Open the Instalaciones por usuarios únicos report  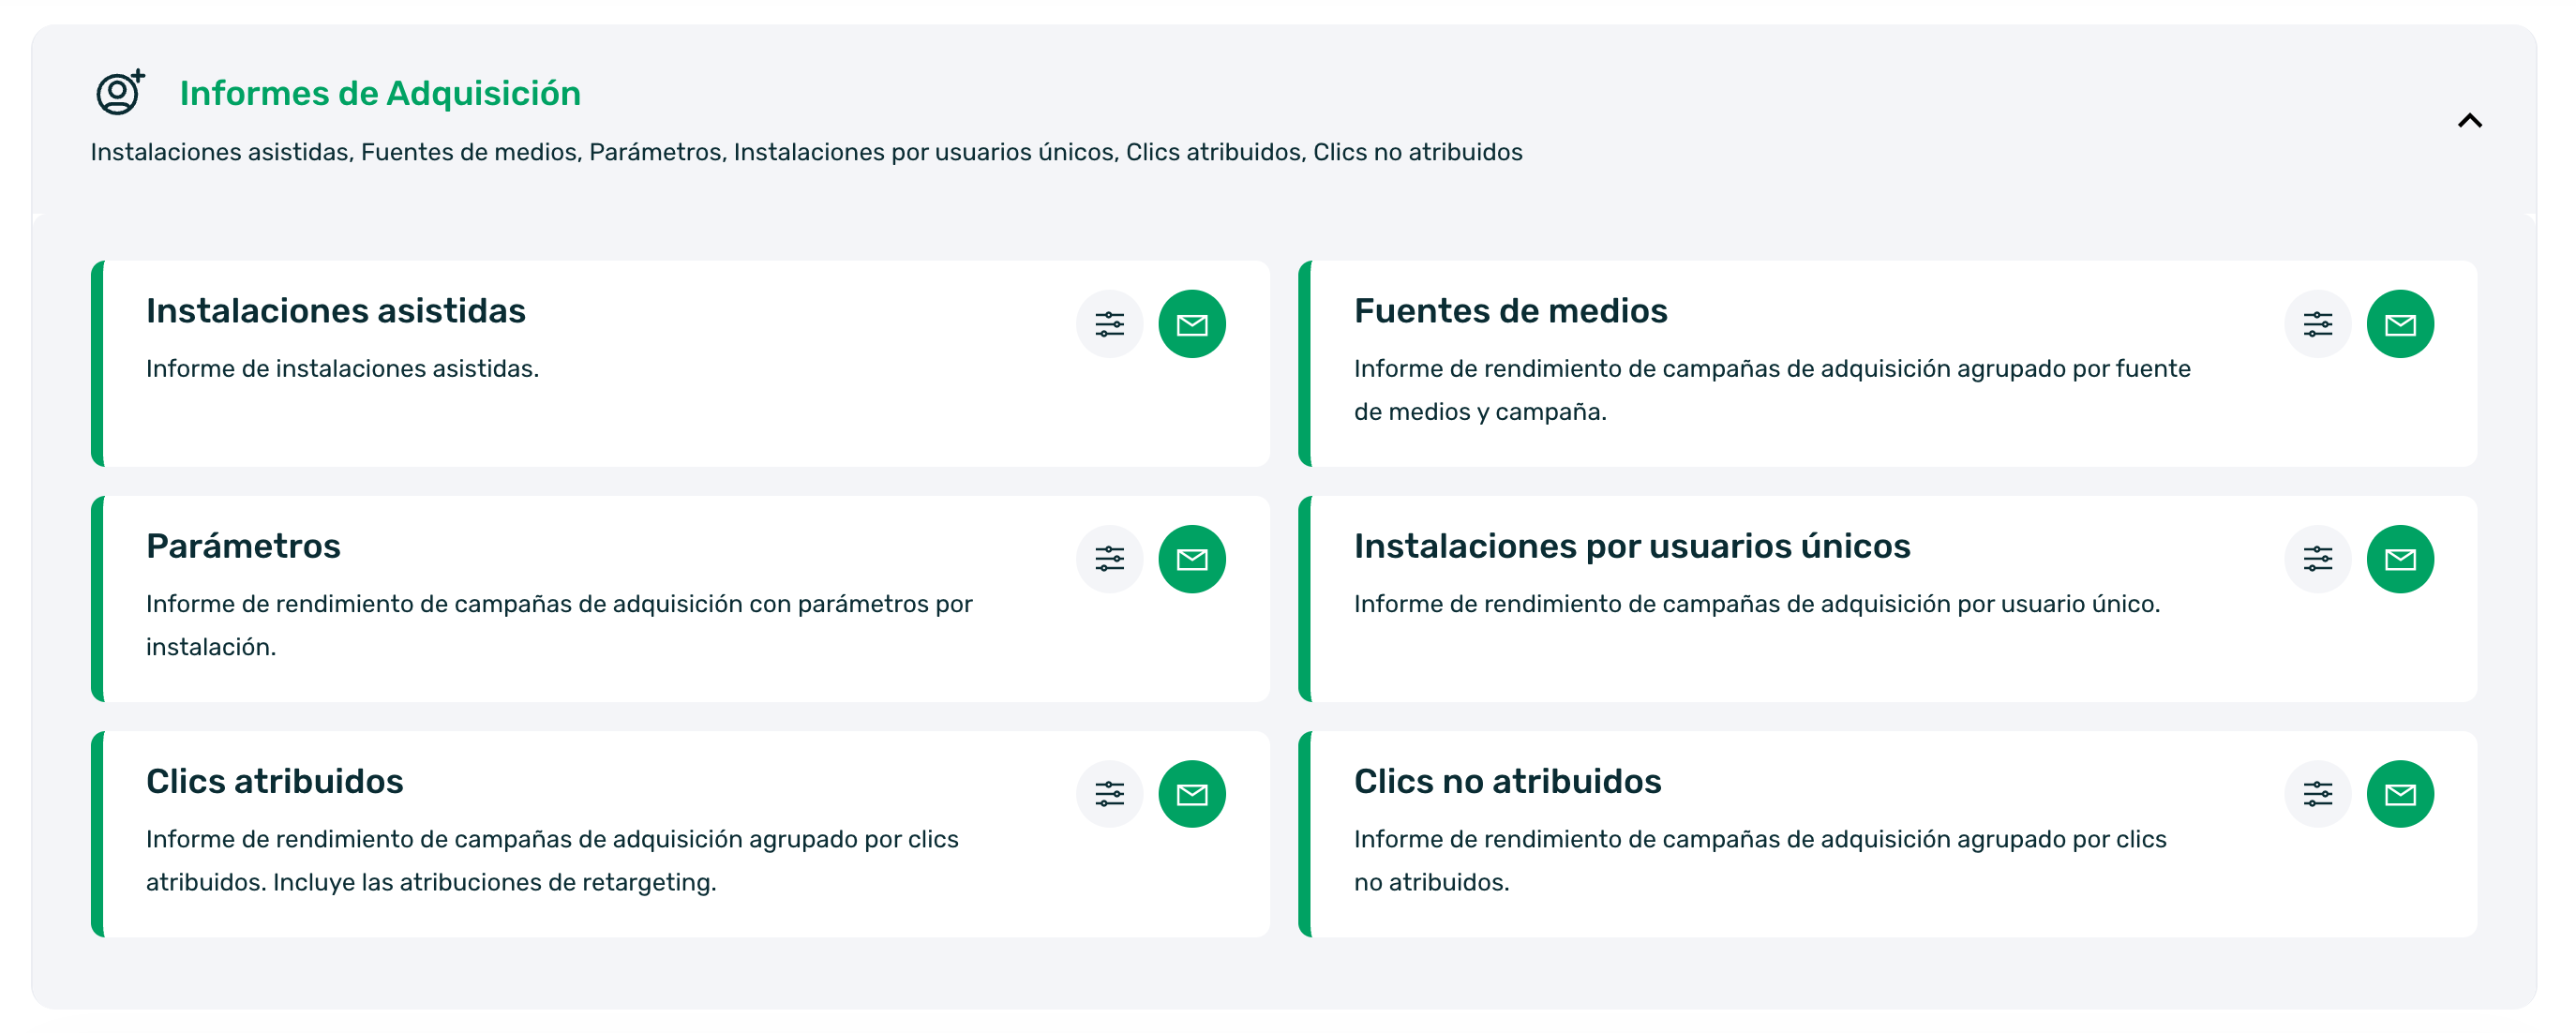(1632, 546)
